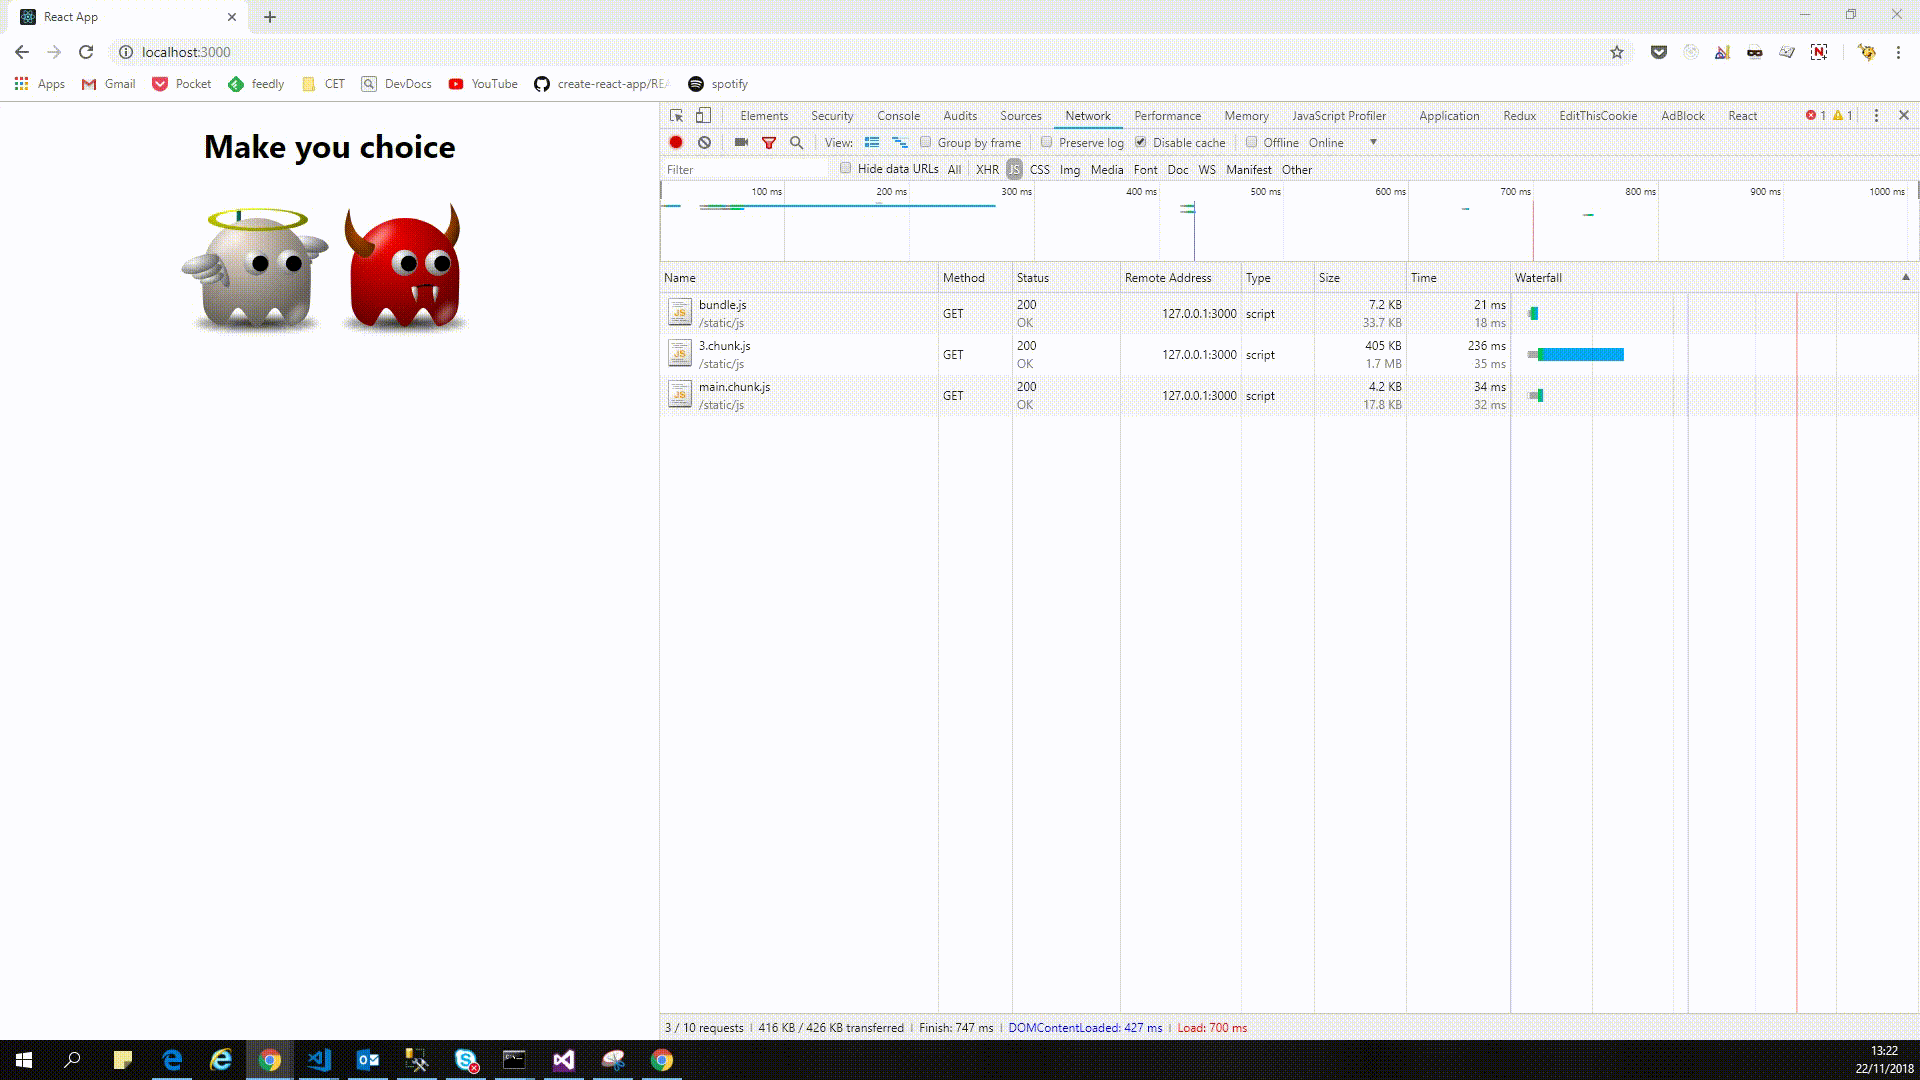Open network search magnifier icon
This screenshot has width=1920, height=1080.
coord(797,143)
